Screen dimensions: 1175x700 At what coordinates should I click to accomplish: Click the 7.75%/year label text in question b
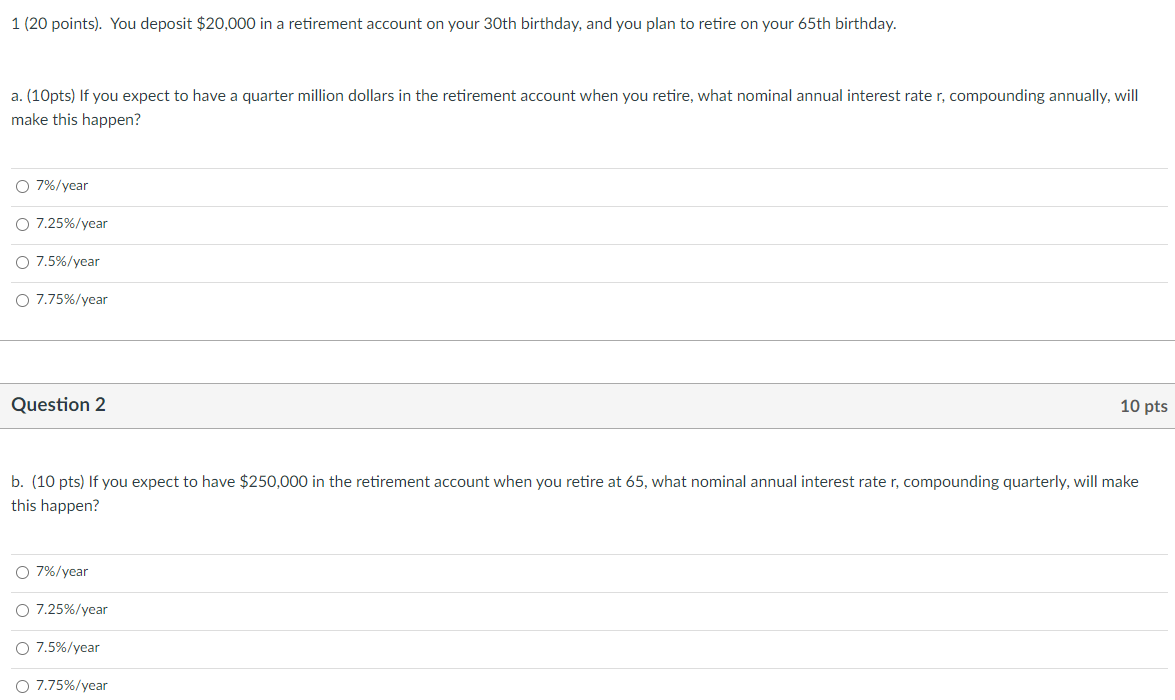coord(70,686)
